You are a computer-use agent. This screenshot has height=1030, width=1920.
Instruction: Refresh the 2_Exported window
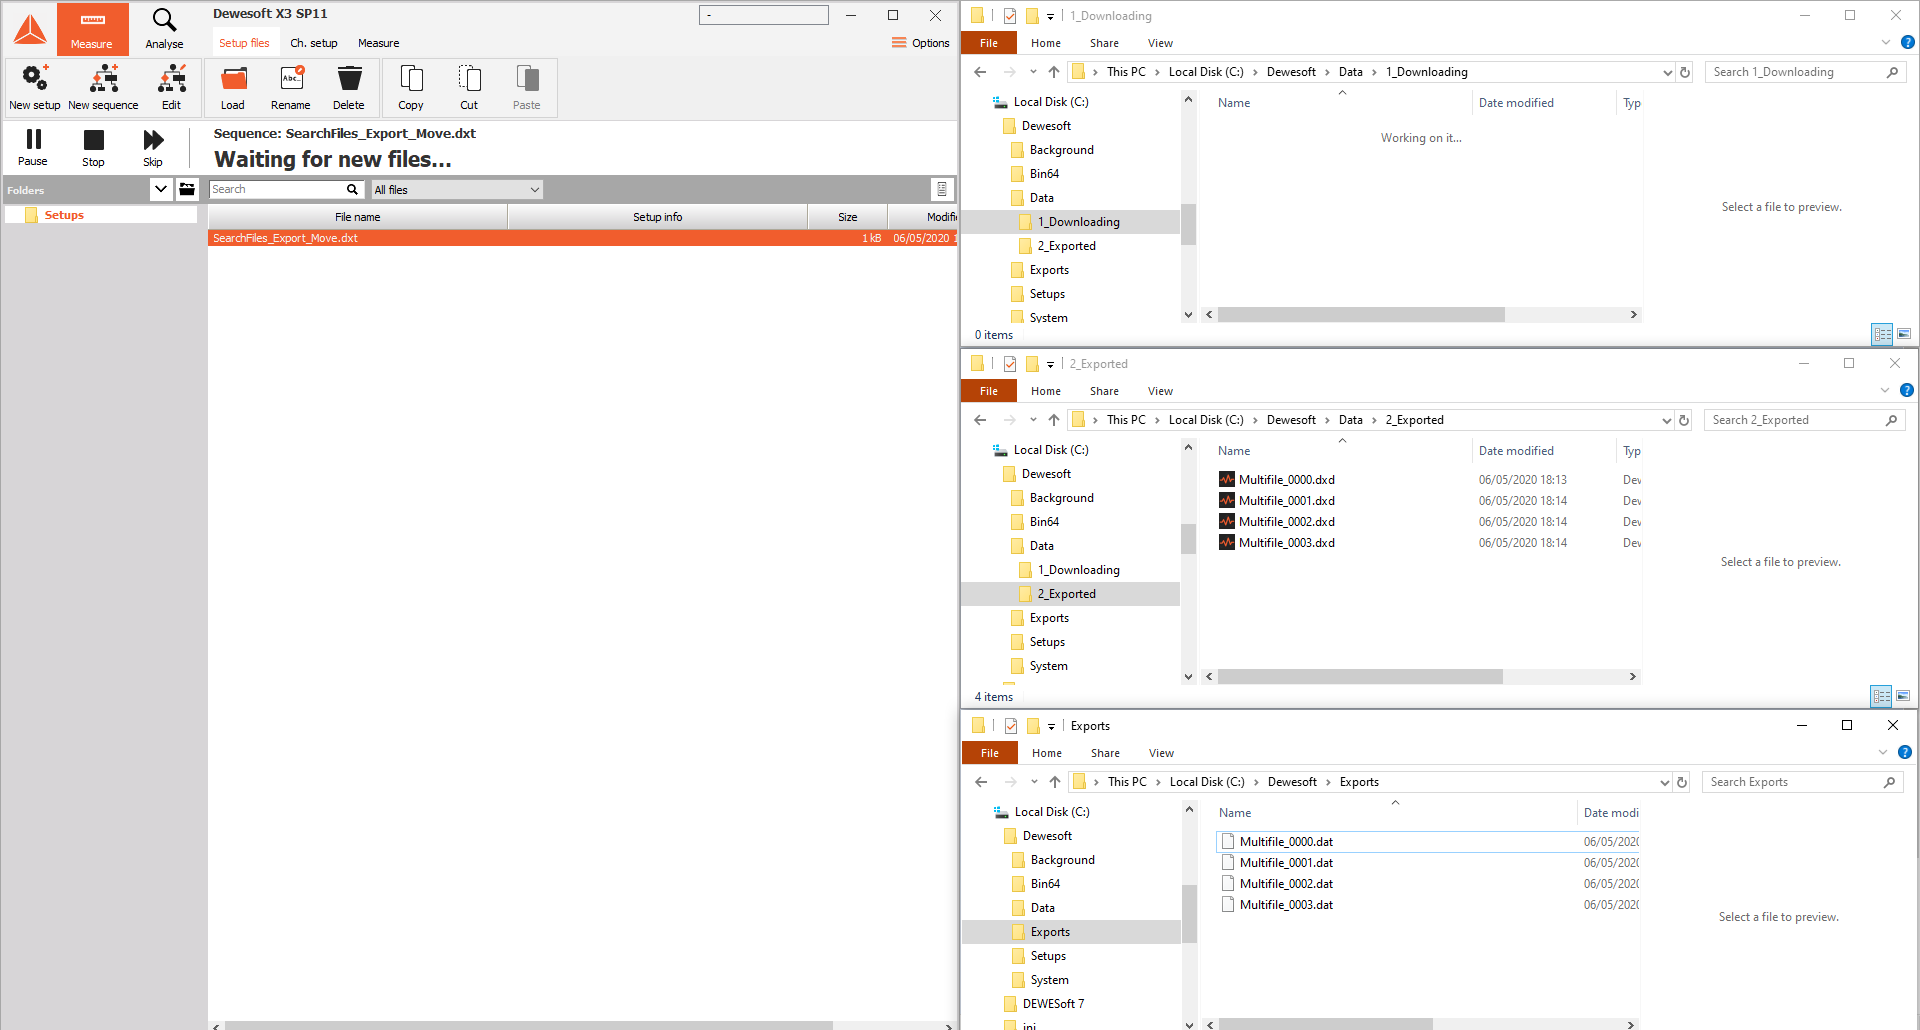(1684, 420)
